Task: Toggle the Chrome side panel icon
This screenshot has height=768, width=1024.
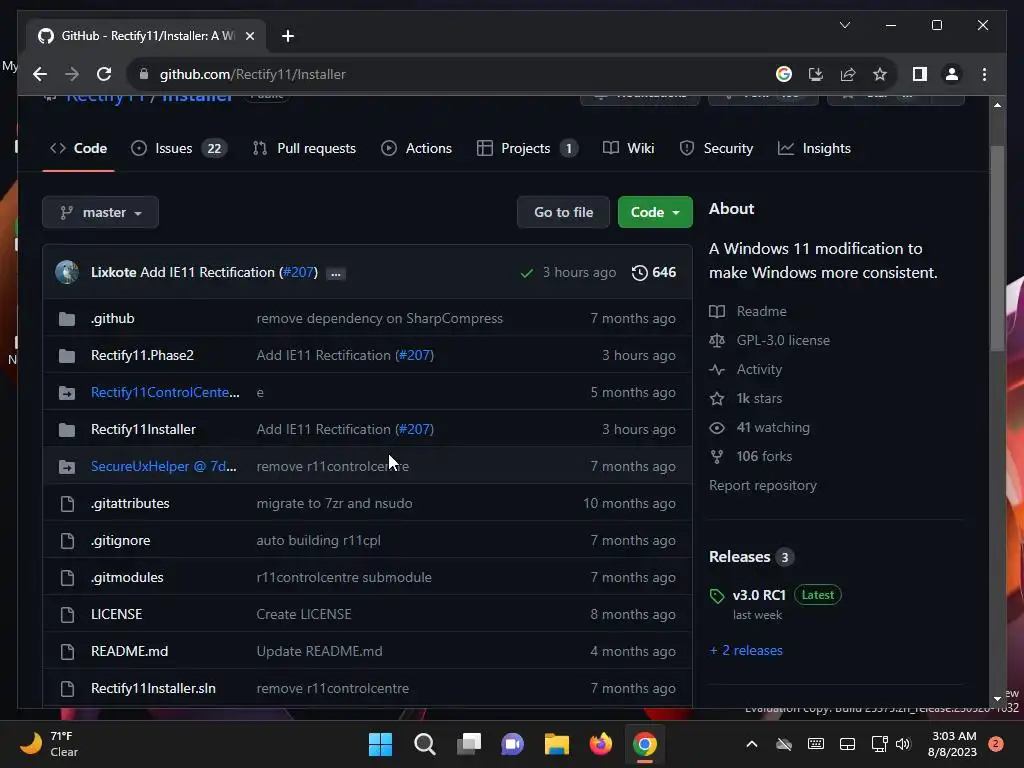Action: tap(920, 74)
